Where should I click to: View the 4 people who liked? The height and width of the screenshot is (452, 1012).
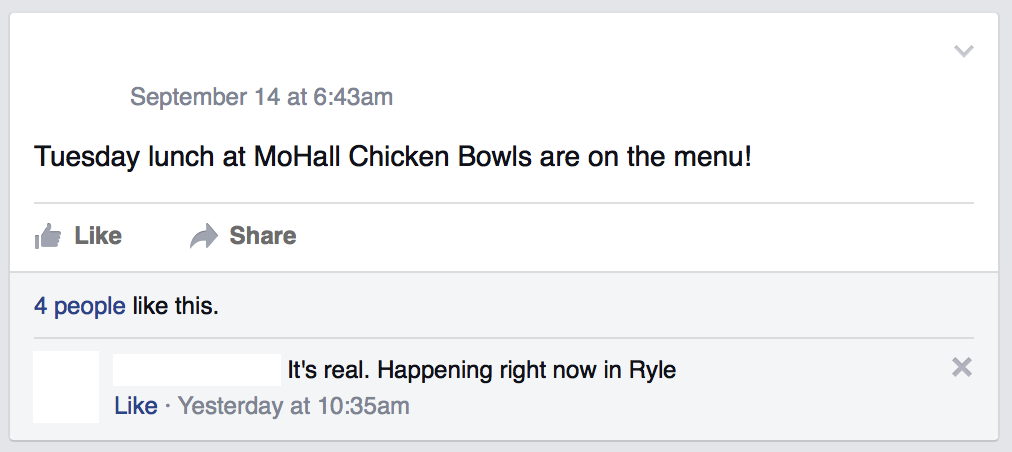click(79, 305)
